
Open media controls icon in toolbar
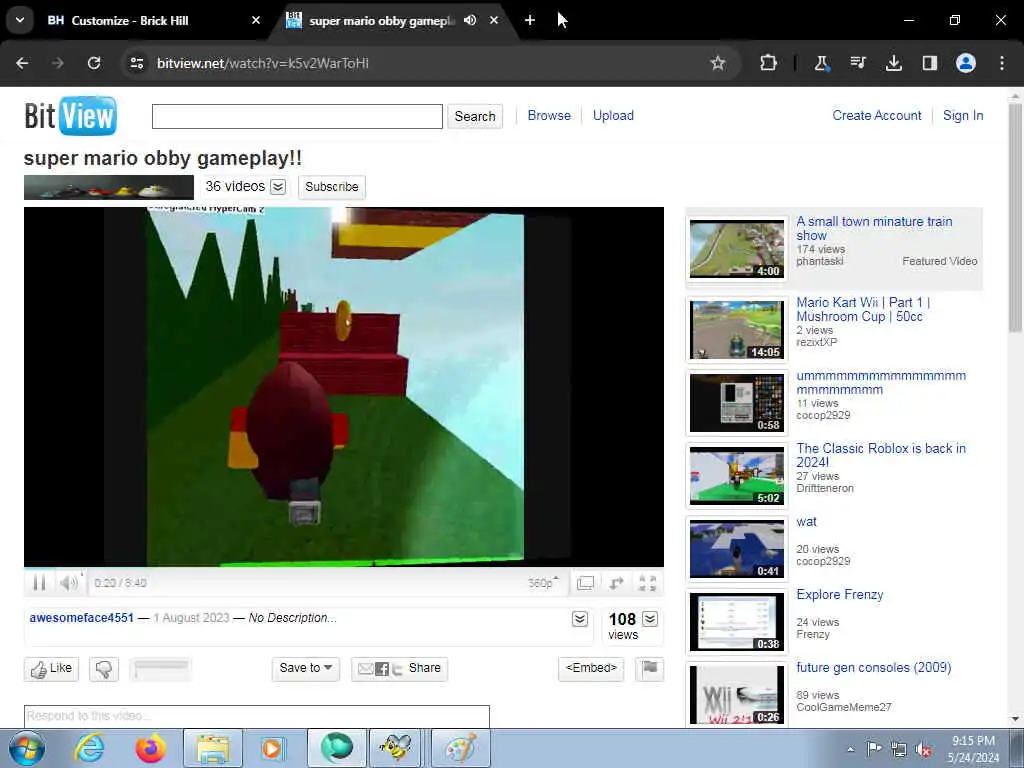click(x=857, y=63)
